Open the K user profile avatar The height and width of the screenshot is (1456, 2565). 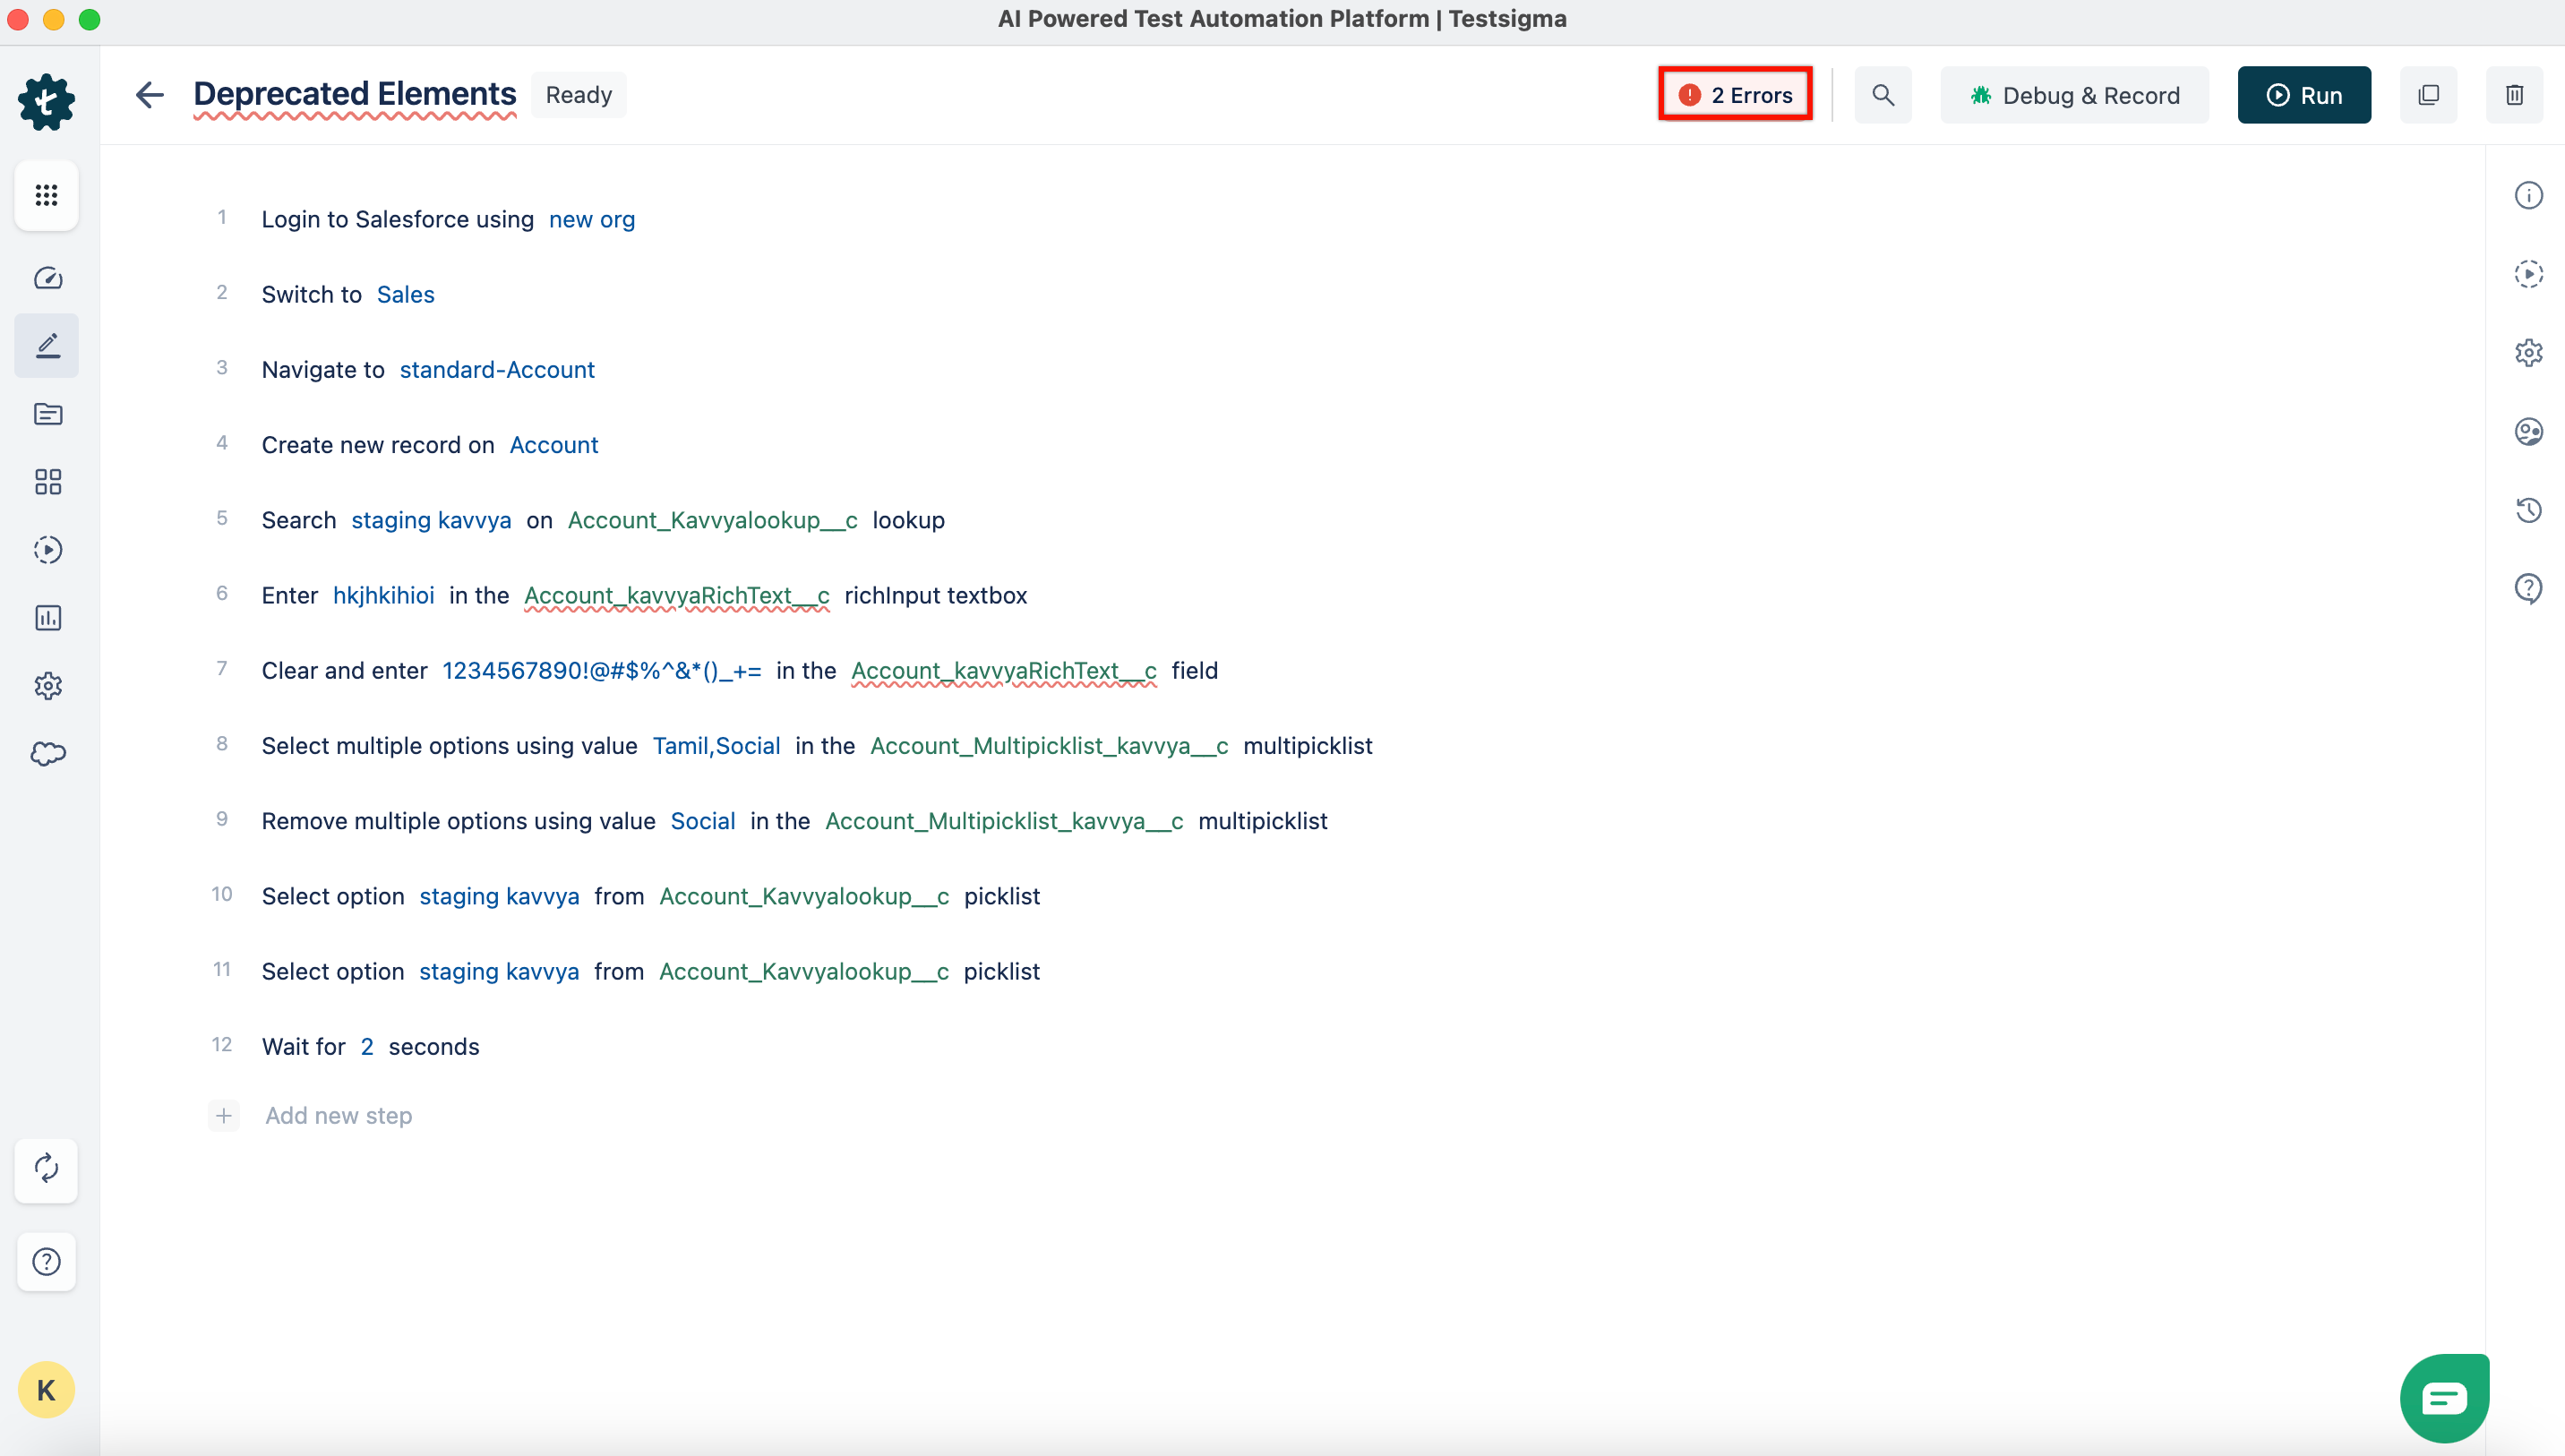(46, 1390)
